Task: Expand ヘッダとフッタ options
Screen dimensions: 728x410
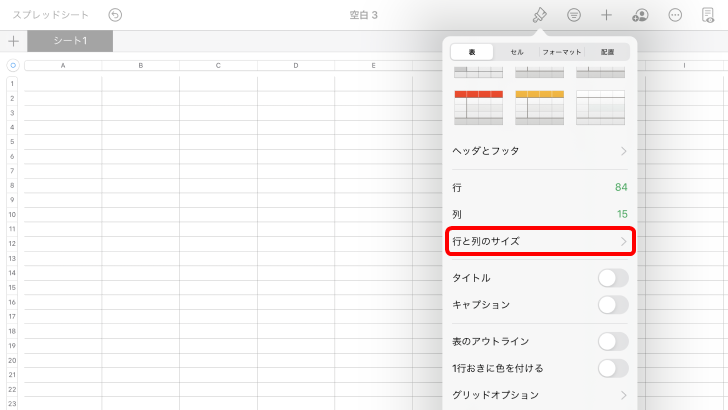Action: (539, 151)
